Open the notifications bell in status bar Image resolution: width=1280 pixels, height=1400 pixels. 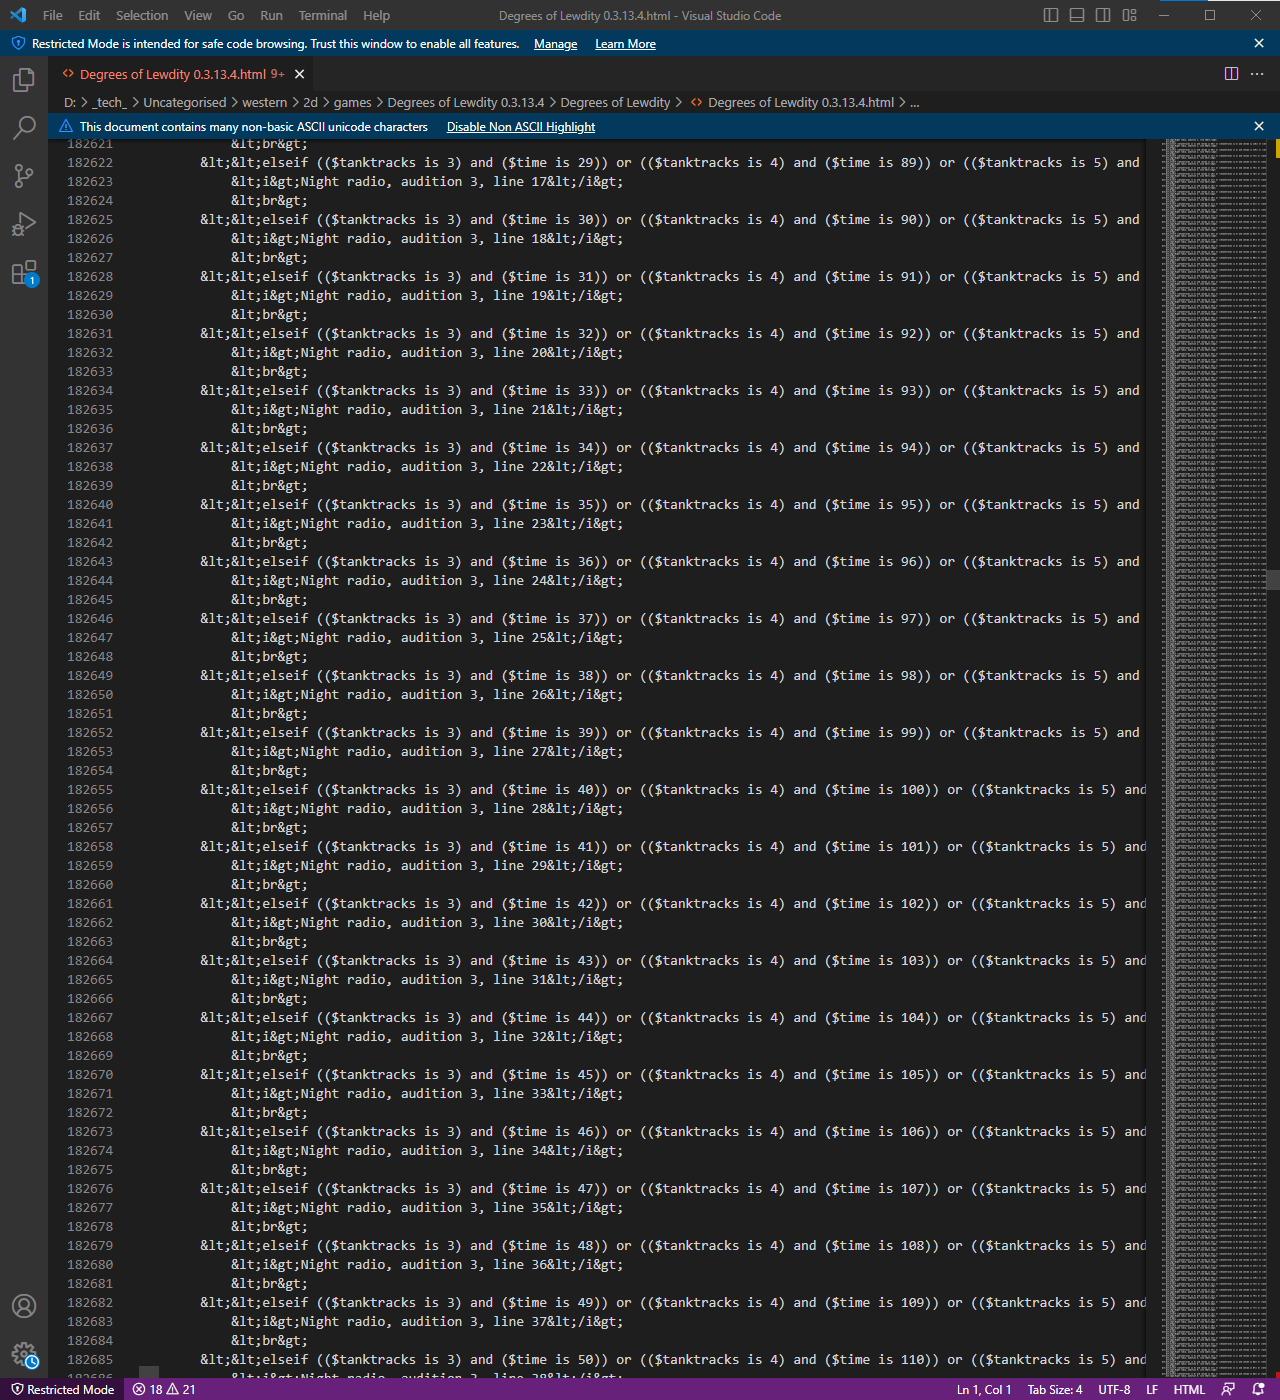click(x=1258, y=1389)
